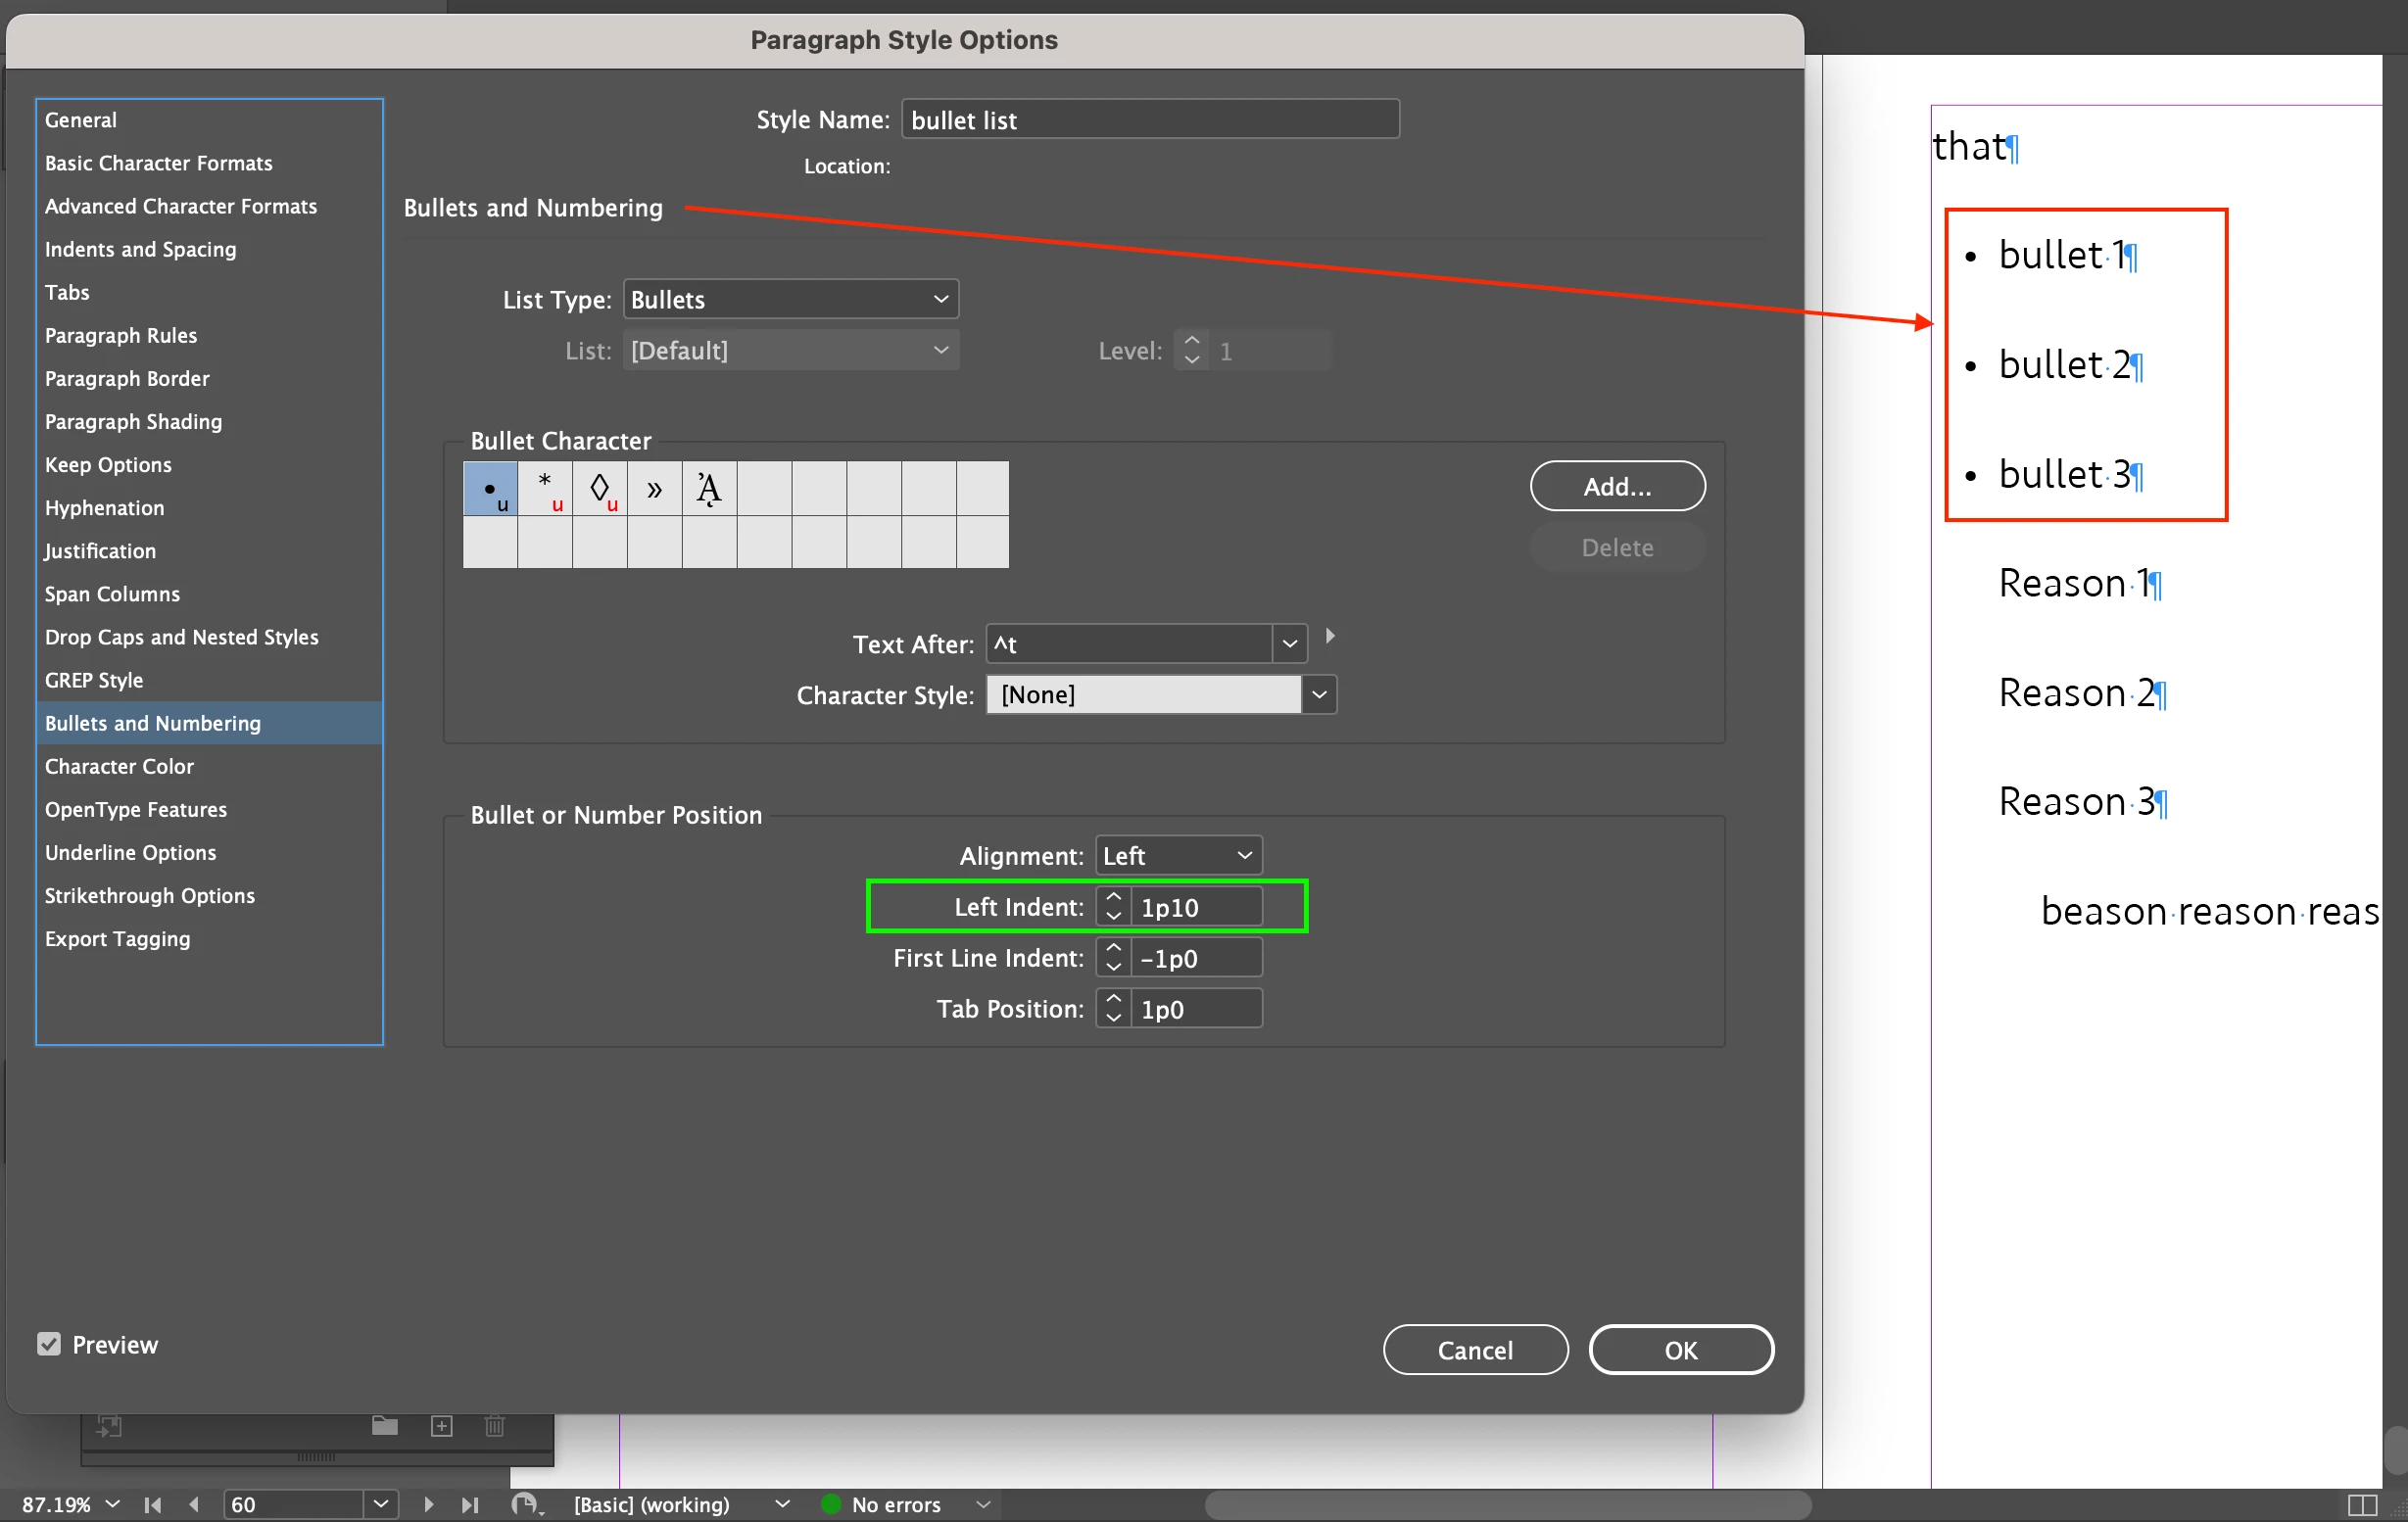Click the Style Name input field
Image resolution: width=2408 pixels, height=1522 pixels.
coord(1150,119)
